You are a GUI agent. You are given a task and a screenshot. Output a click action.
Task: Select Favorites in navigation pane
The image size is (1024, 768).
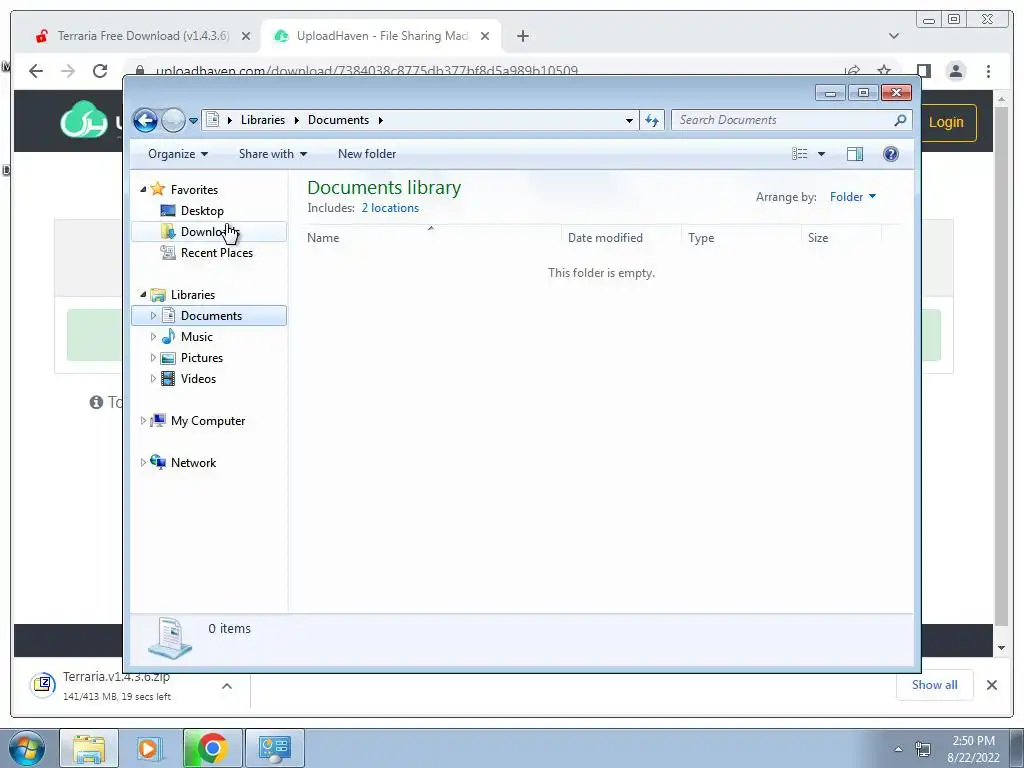194,190
